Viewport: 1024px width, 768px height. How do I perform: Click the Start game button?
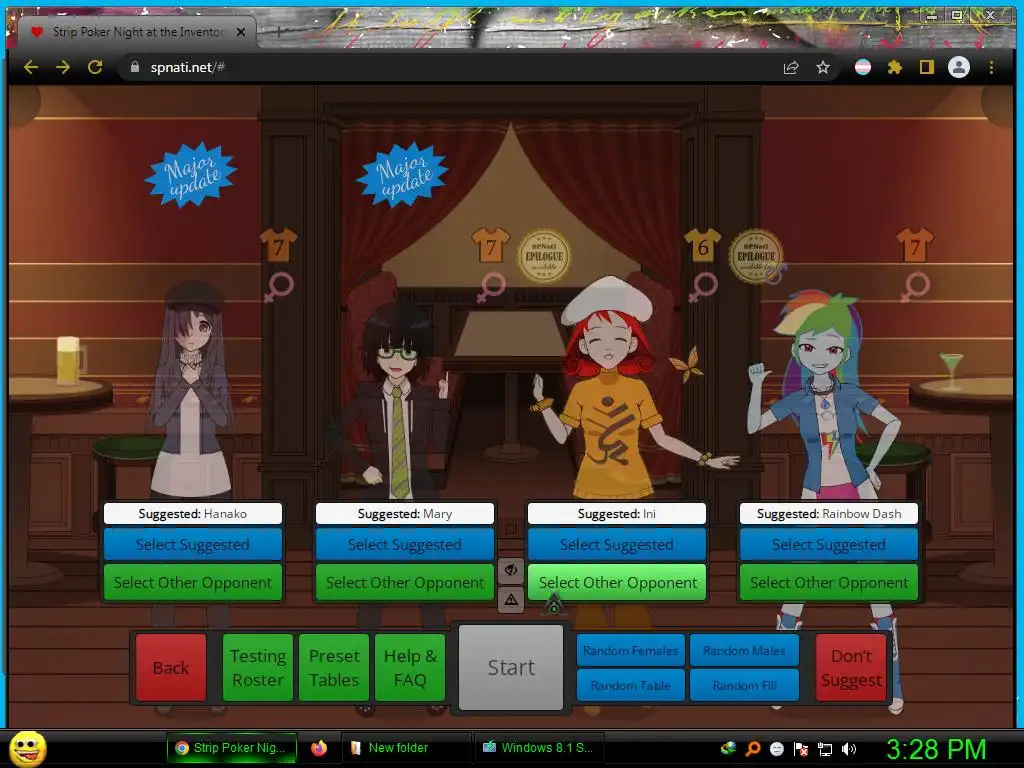pyautogui.click(x=511, y=667)
